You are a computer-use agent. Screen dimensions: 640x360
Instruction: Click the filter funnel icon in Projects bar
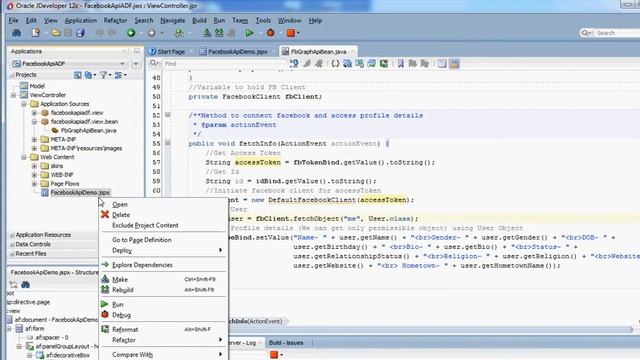point(103,75)
